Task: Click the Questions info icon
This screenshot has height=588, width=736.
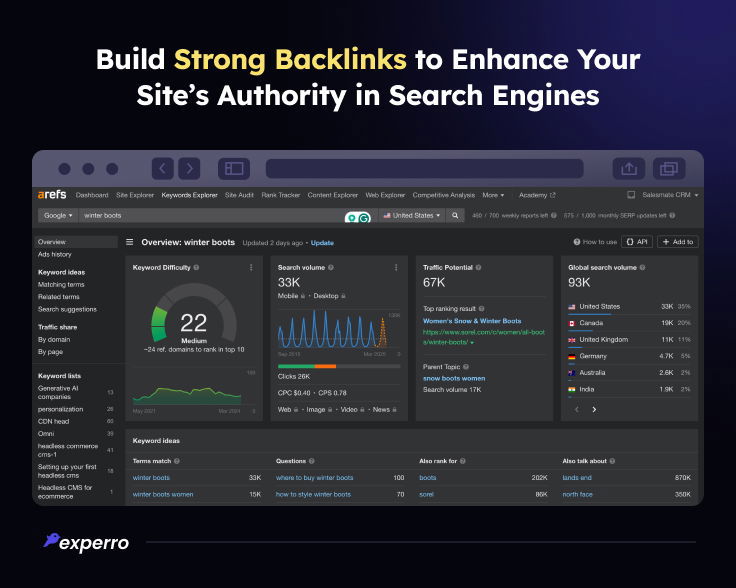Action: [312, 461]
